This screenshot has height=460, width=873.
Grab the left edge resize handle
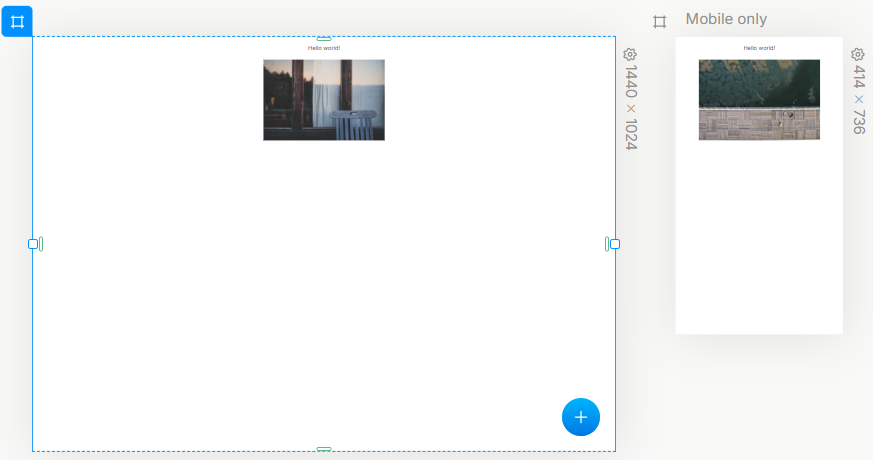click(33, 244)
